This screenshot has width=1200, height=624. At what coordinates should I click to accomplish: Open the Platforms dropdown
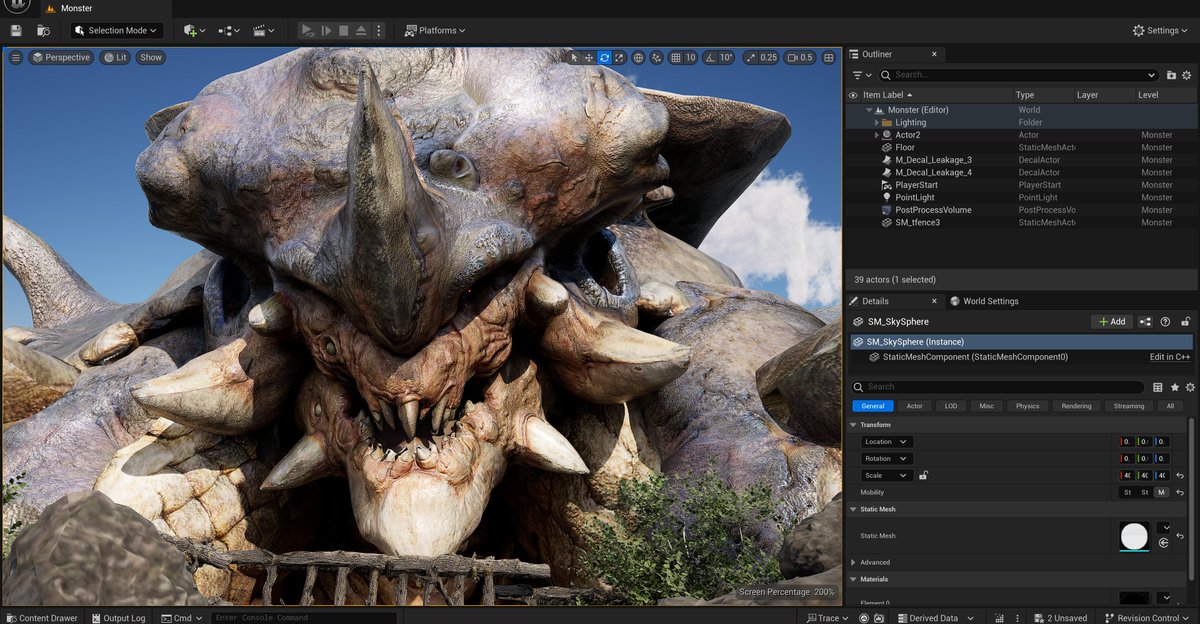tap(436, 31)
